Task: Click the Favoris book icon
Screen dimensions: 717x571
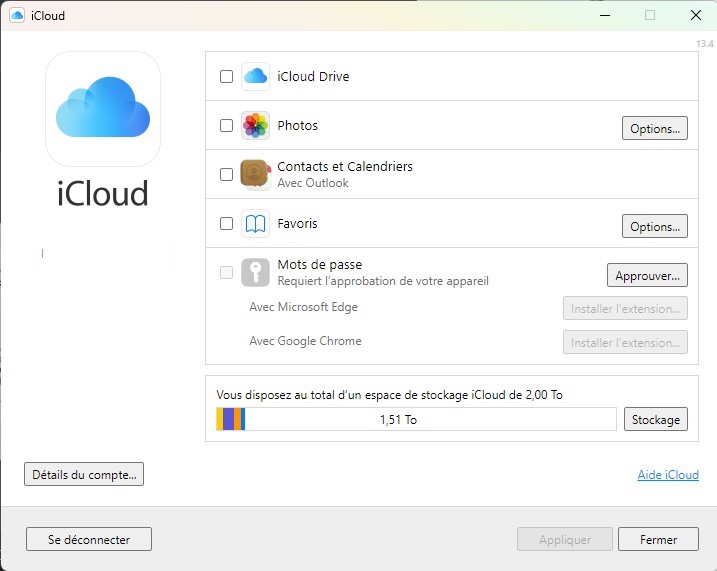Action: click(x=255, y=224)
